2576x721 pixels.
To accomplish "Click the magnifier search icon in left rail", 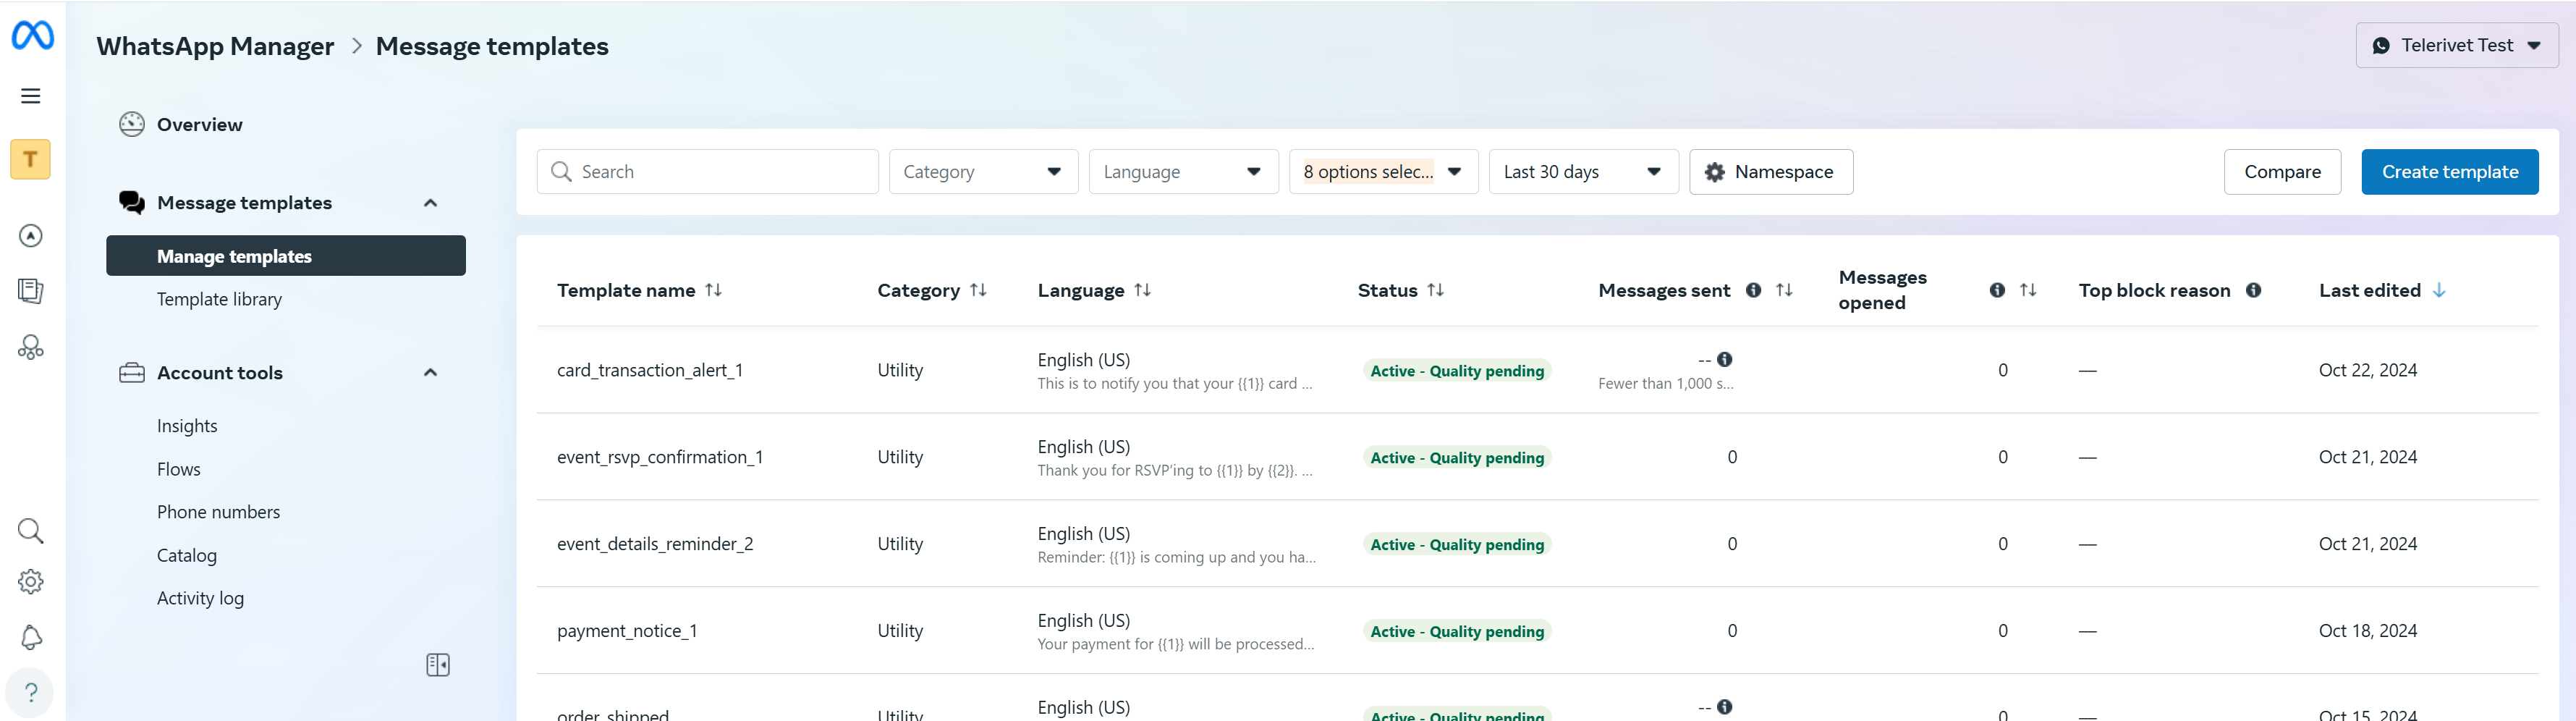I will 31,531.
